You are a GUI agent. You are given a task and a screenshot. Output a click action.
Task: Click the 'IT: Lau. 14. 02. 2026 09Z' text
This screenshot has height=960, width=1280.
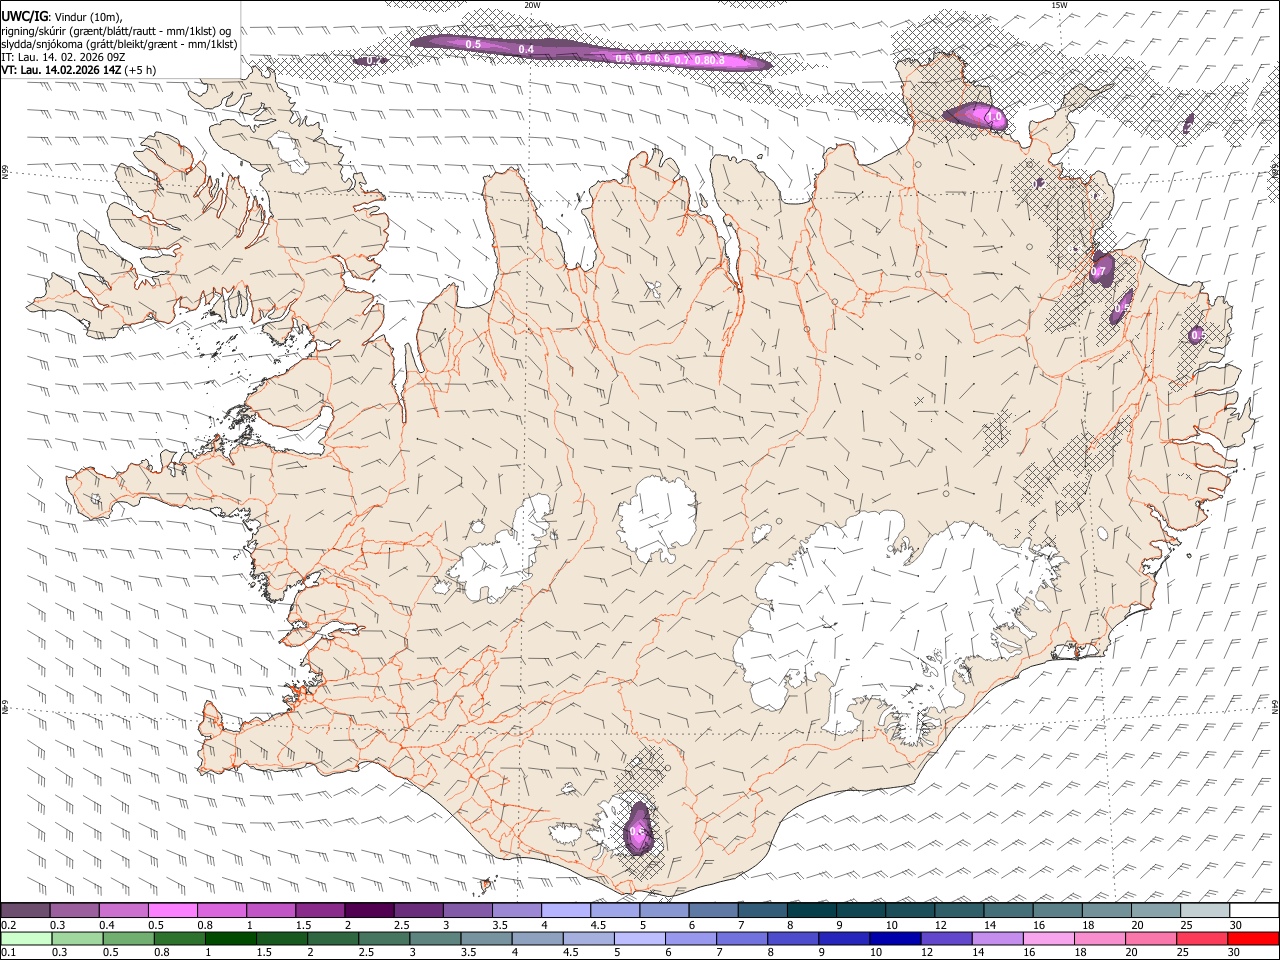[x=62, y=57]
